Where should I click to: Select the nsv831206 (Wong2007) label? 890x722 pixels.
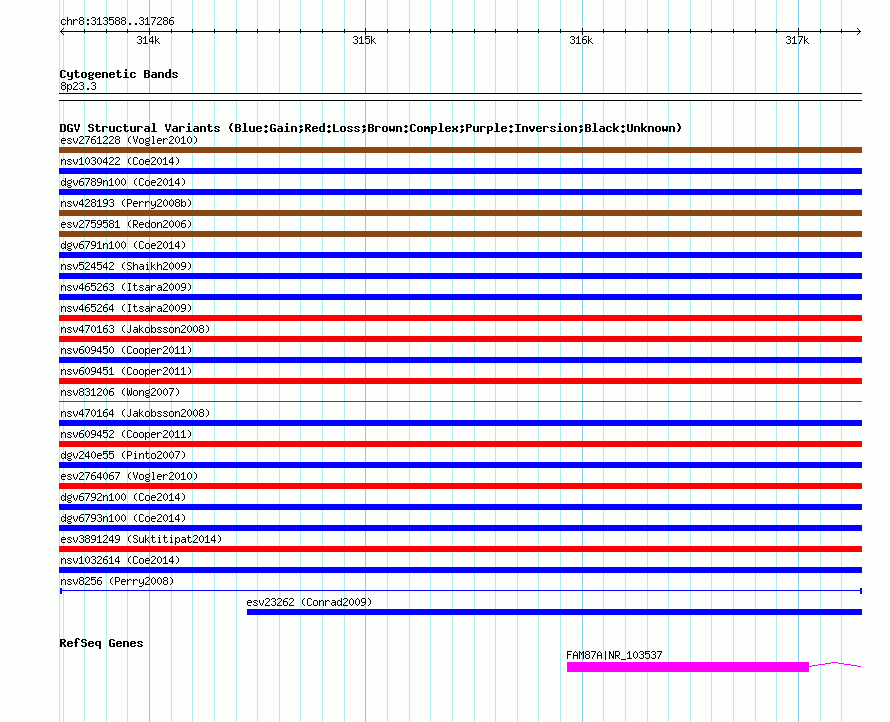coord(120,392)
